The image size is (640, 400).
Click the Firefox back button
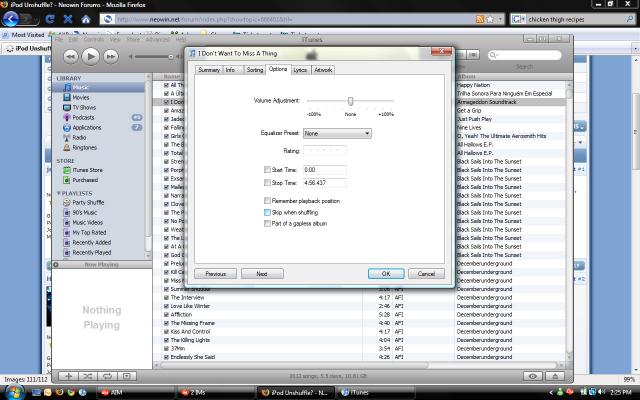[11, 19]
